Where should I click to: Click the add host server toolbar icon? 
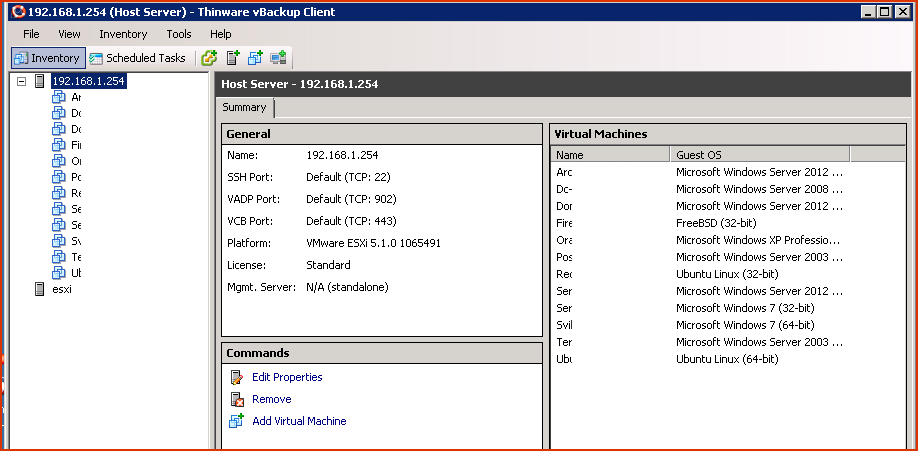coord(233,57)
